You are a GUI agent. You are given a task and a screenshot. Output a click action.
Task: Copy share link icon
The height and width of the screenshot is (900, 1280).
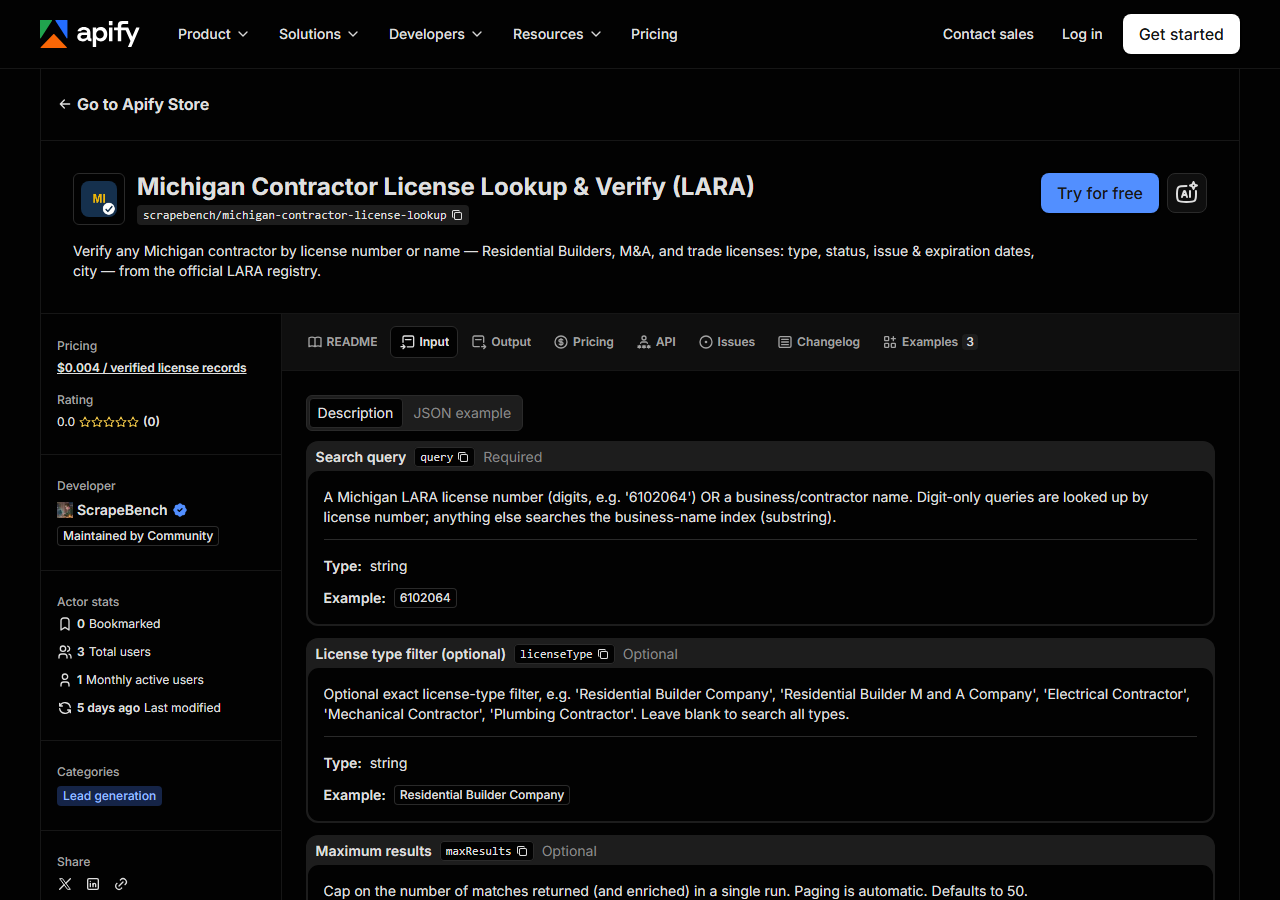121,884
